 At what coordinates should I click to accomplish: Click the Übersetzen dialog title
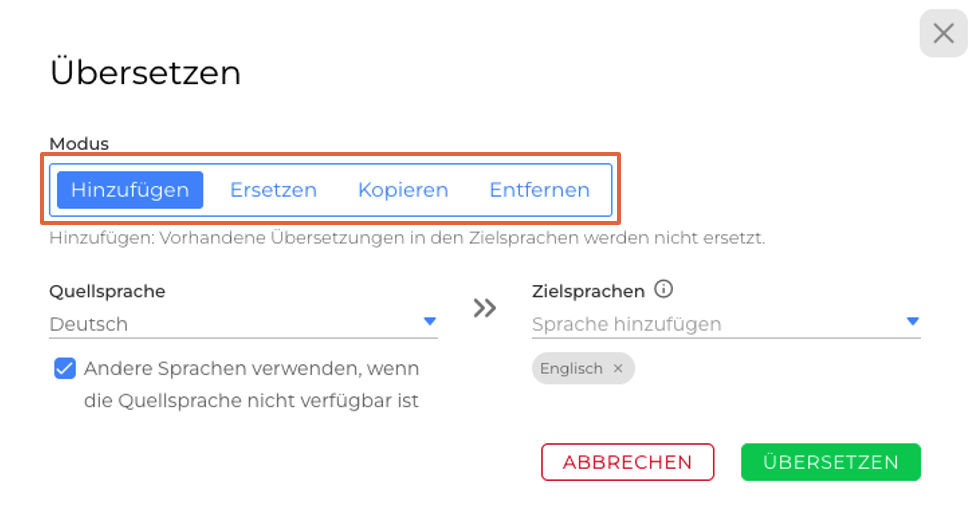[x=145, y=73]
